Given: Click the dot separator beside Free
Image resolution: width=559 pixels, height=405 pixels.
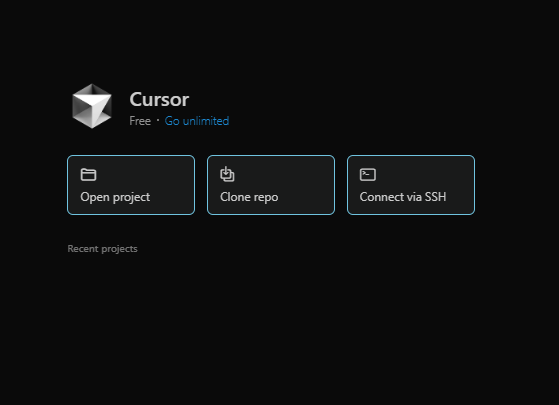Looking at the screenshot, I should pyautogui.click(x=158, y=121).
